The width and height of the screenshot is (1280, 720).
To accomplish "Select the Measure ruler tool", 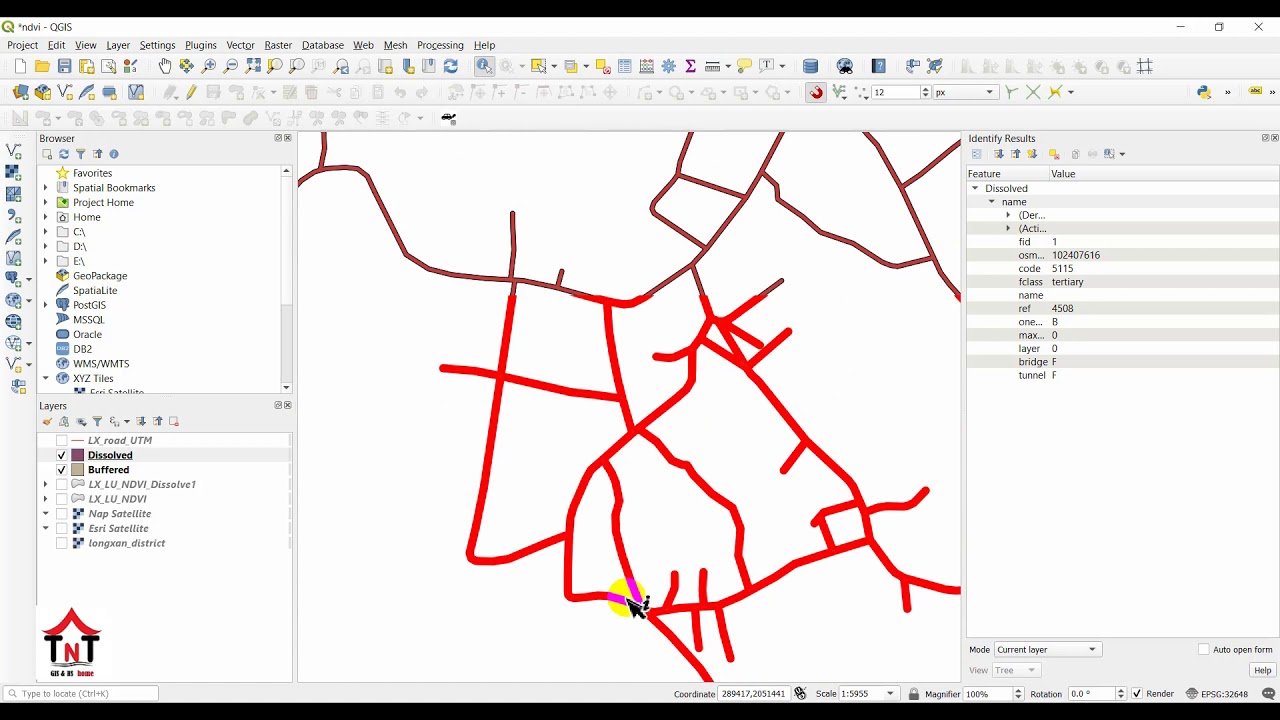I will (x=713, y=66).
